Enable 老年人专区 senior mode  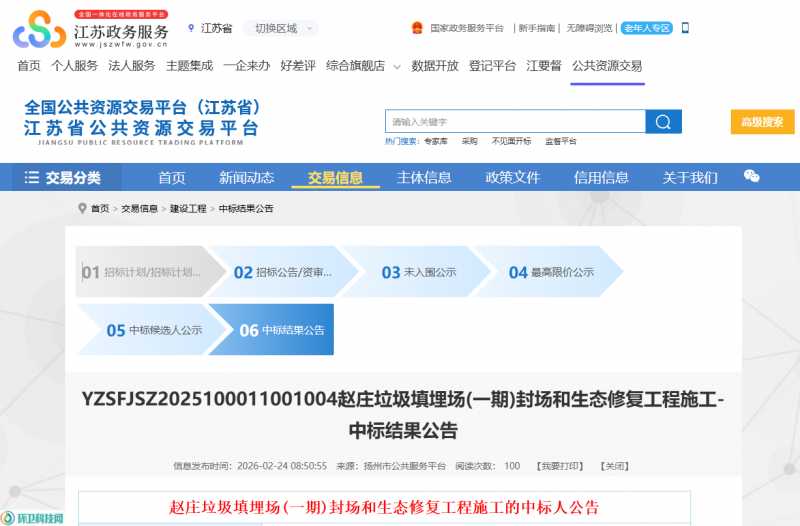(647, 28)
